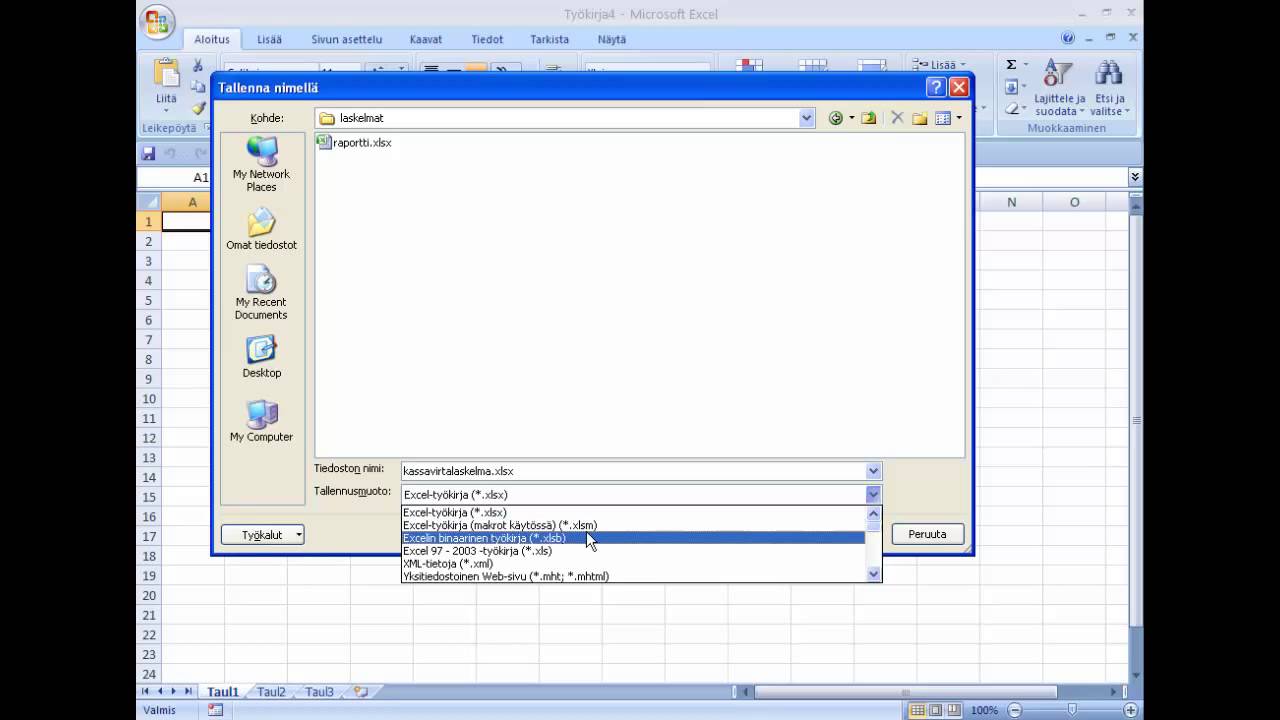Click the zoom in plus button
Viewport: 1280px width, 720px height.
pos(1132,710)
